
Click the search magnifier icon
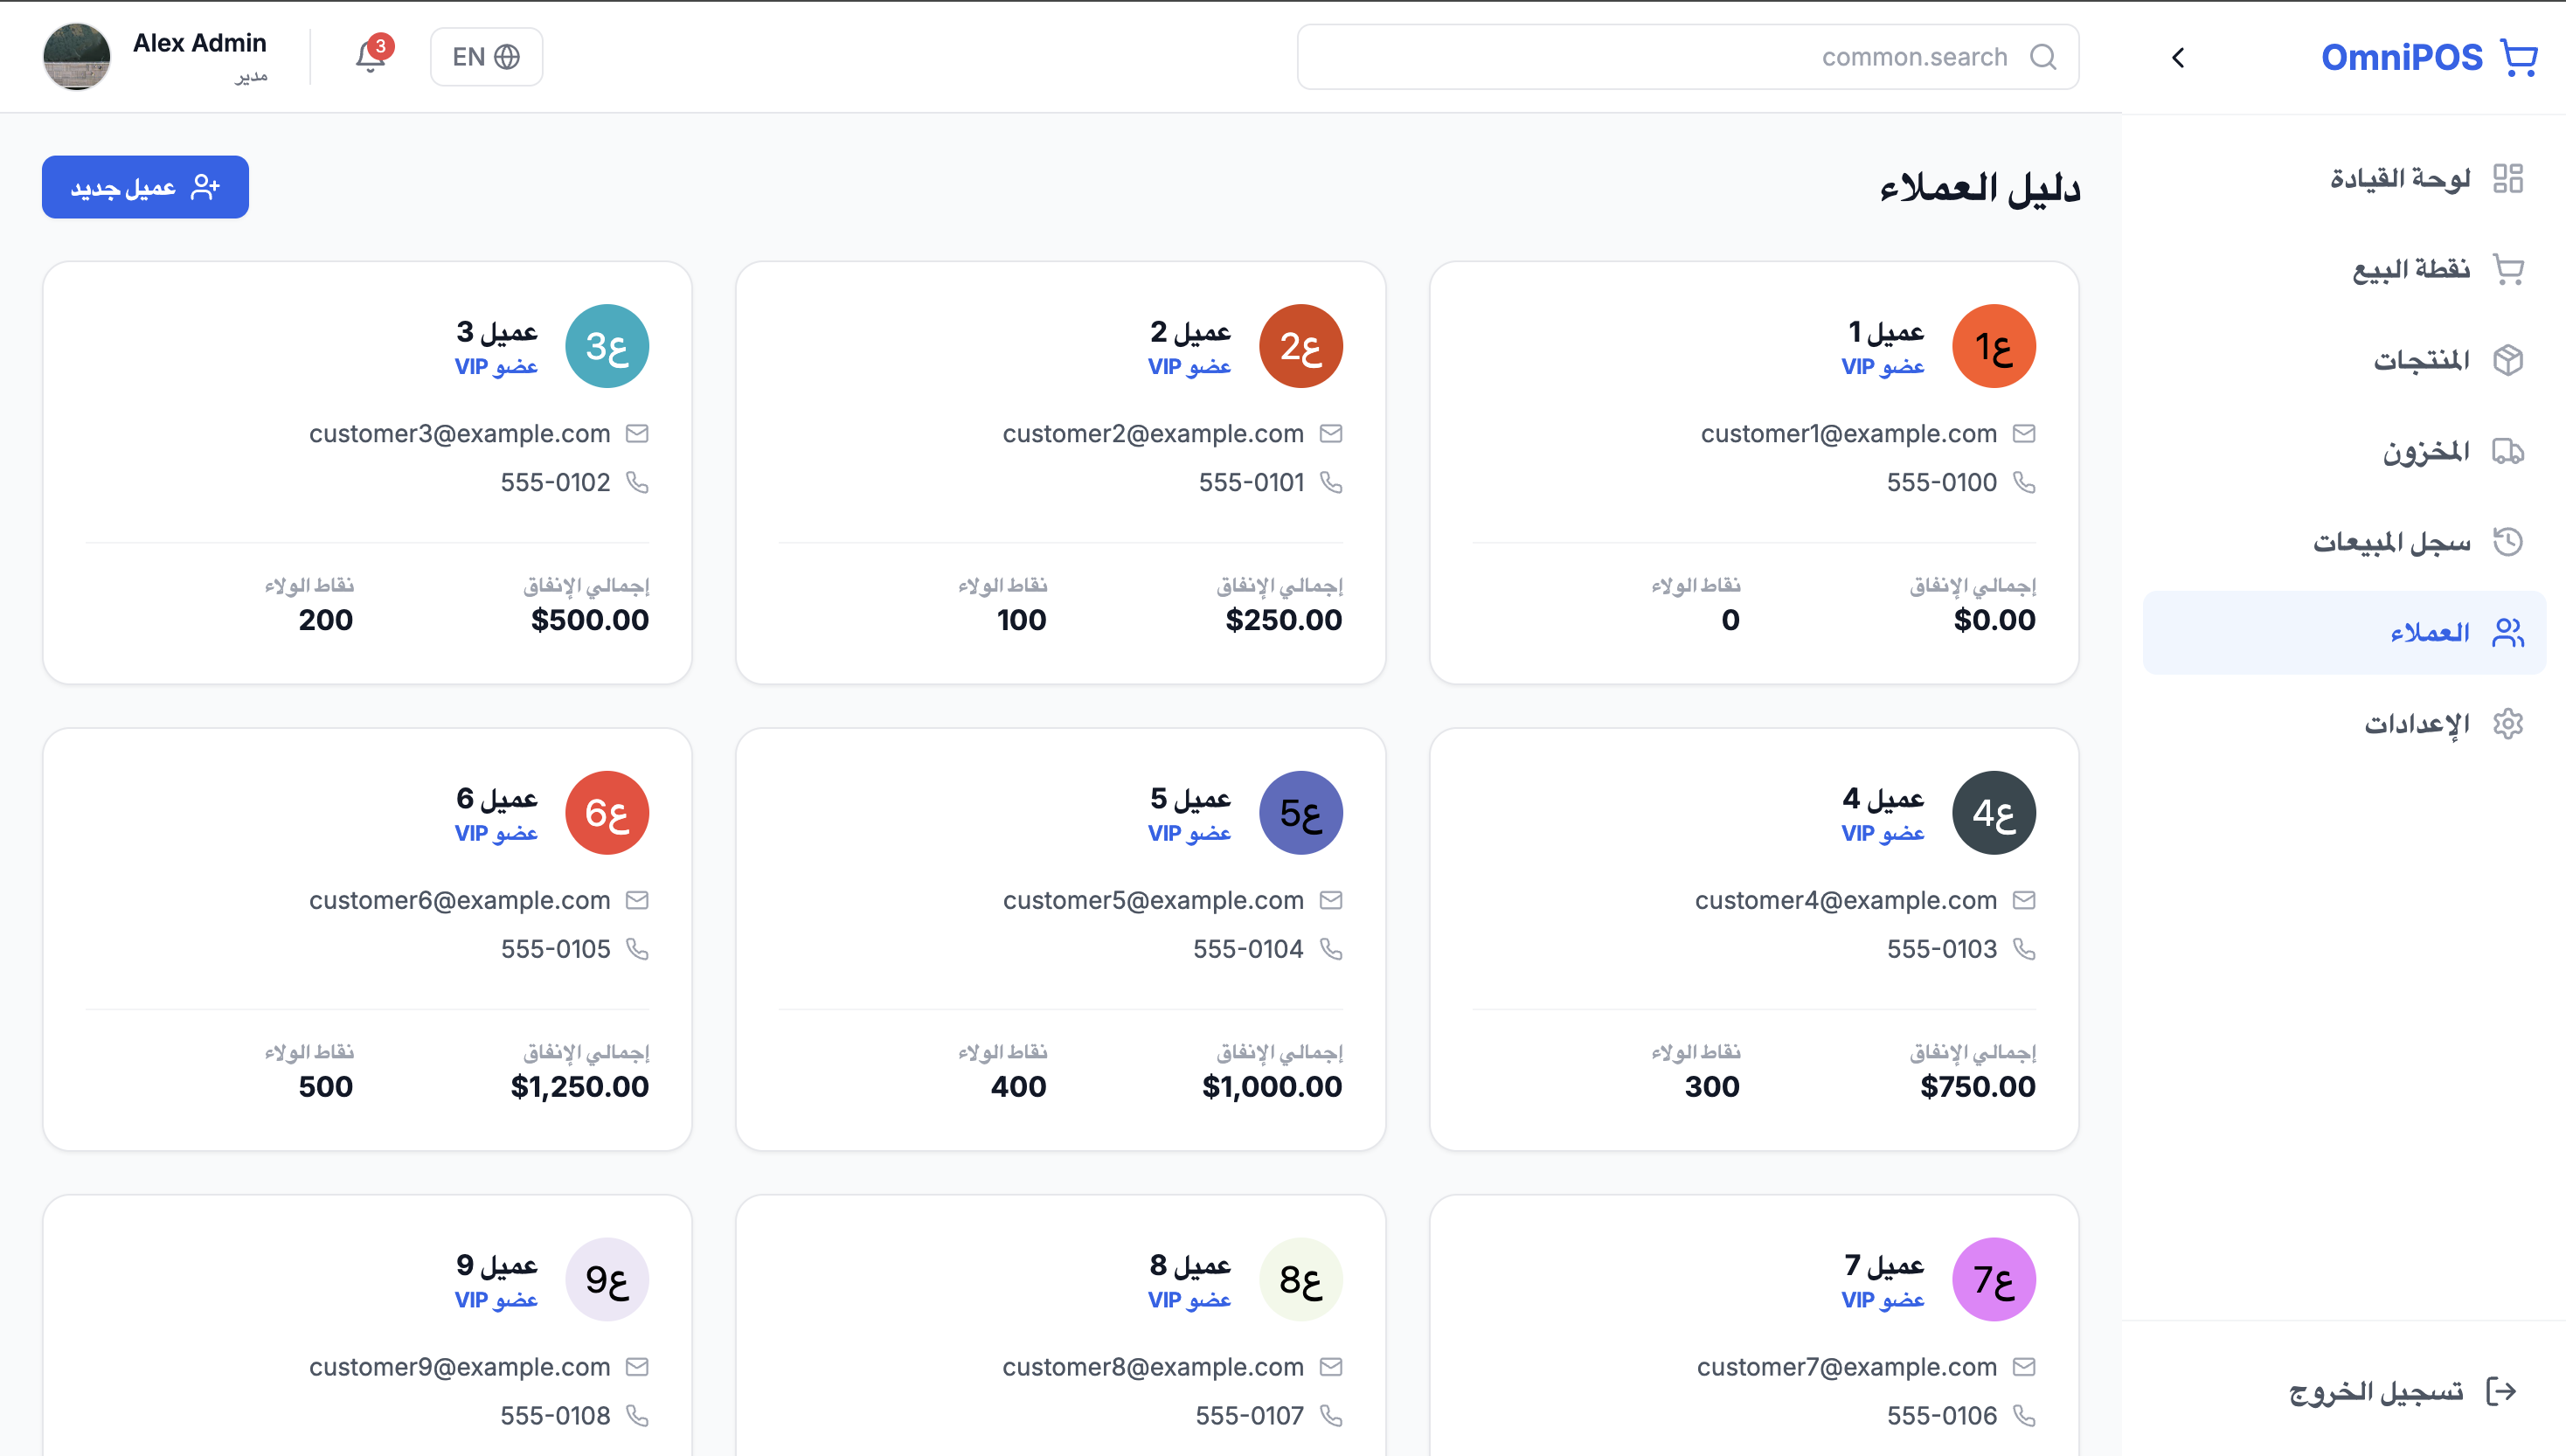2044,57
